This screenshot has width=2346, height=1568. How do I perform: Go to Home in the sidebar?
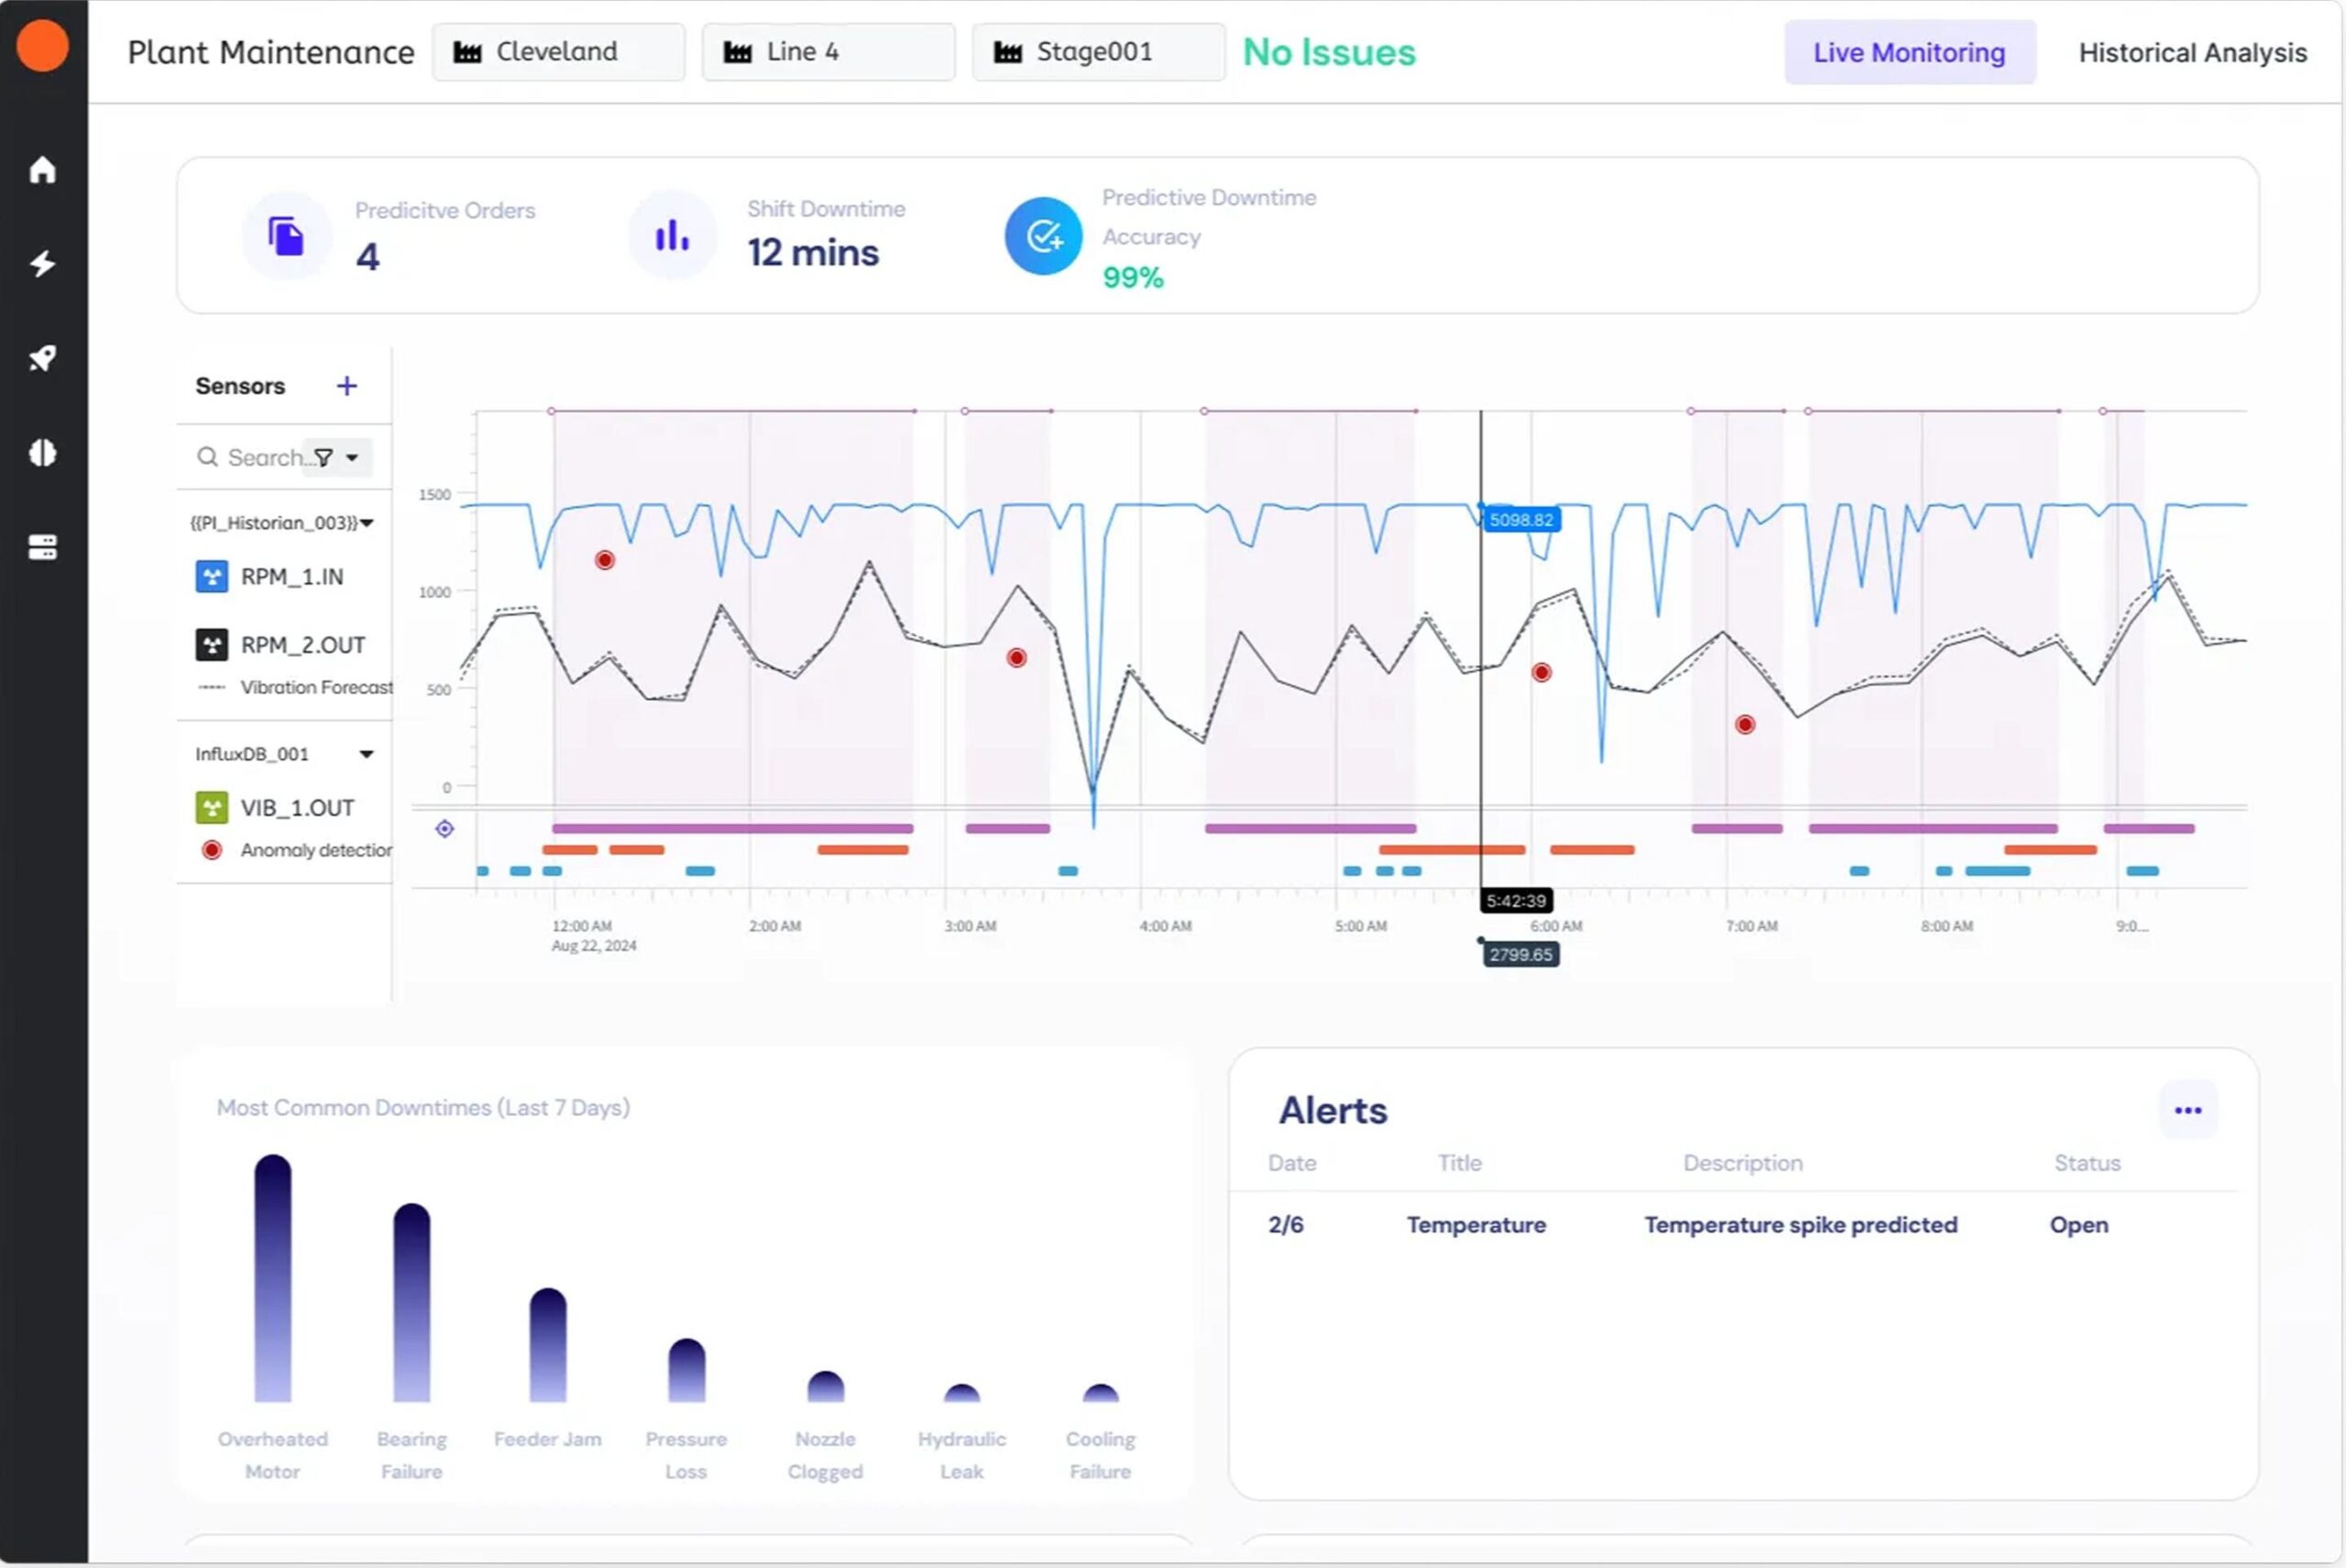tap(42, 170)
